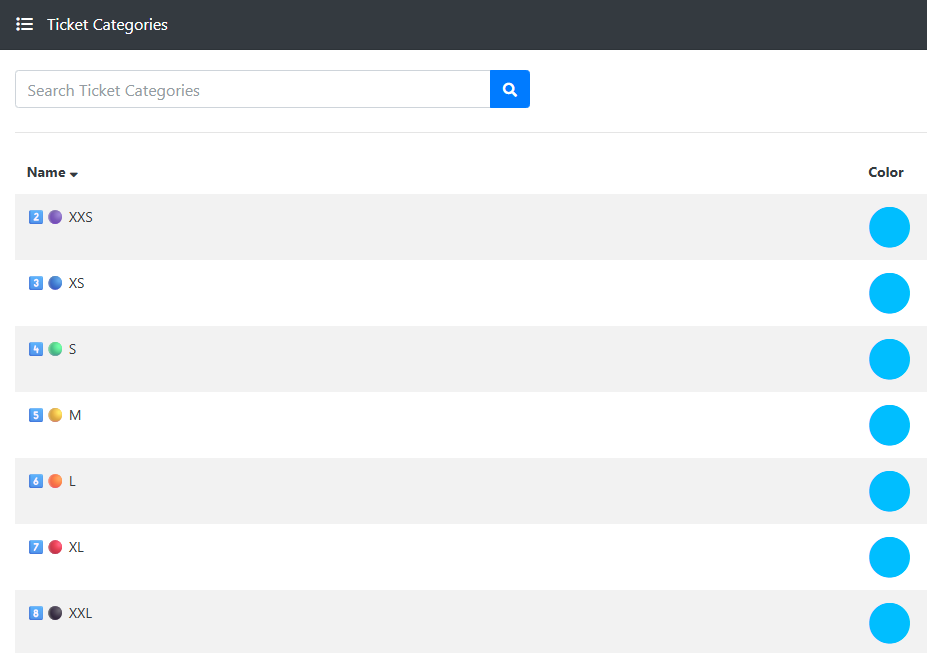Click the blue color swatch for XXS
This screenshot has height=653, width=927.
(889, 227)
